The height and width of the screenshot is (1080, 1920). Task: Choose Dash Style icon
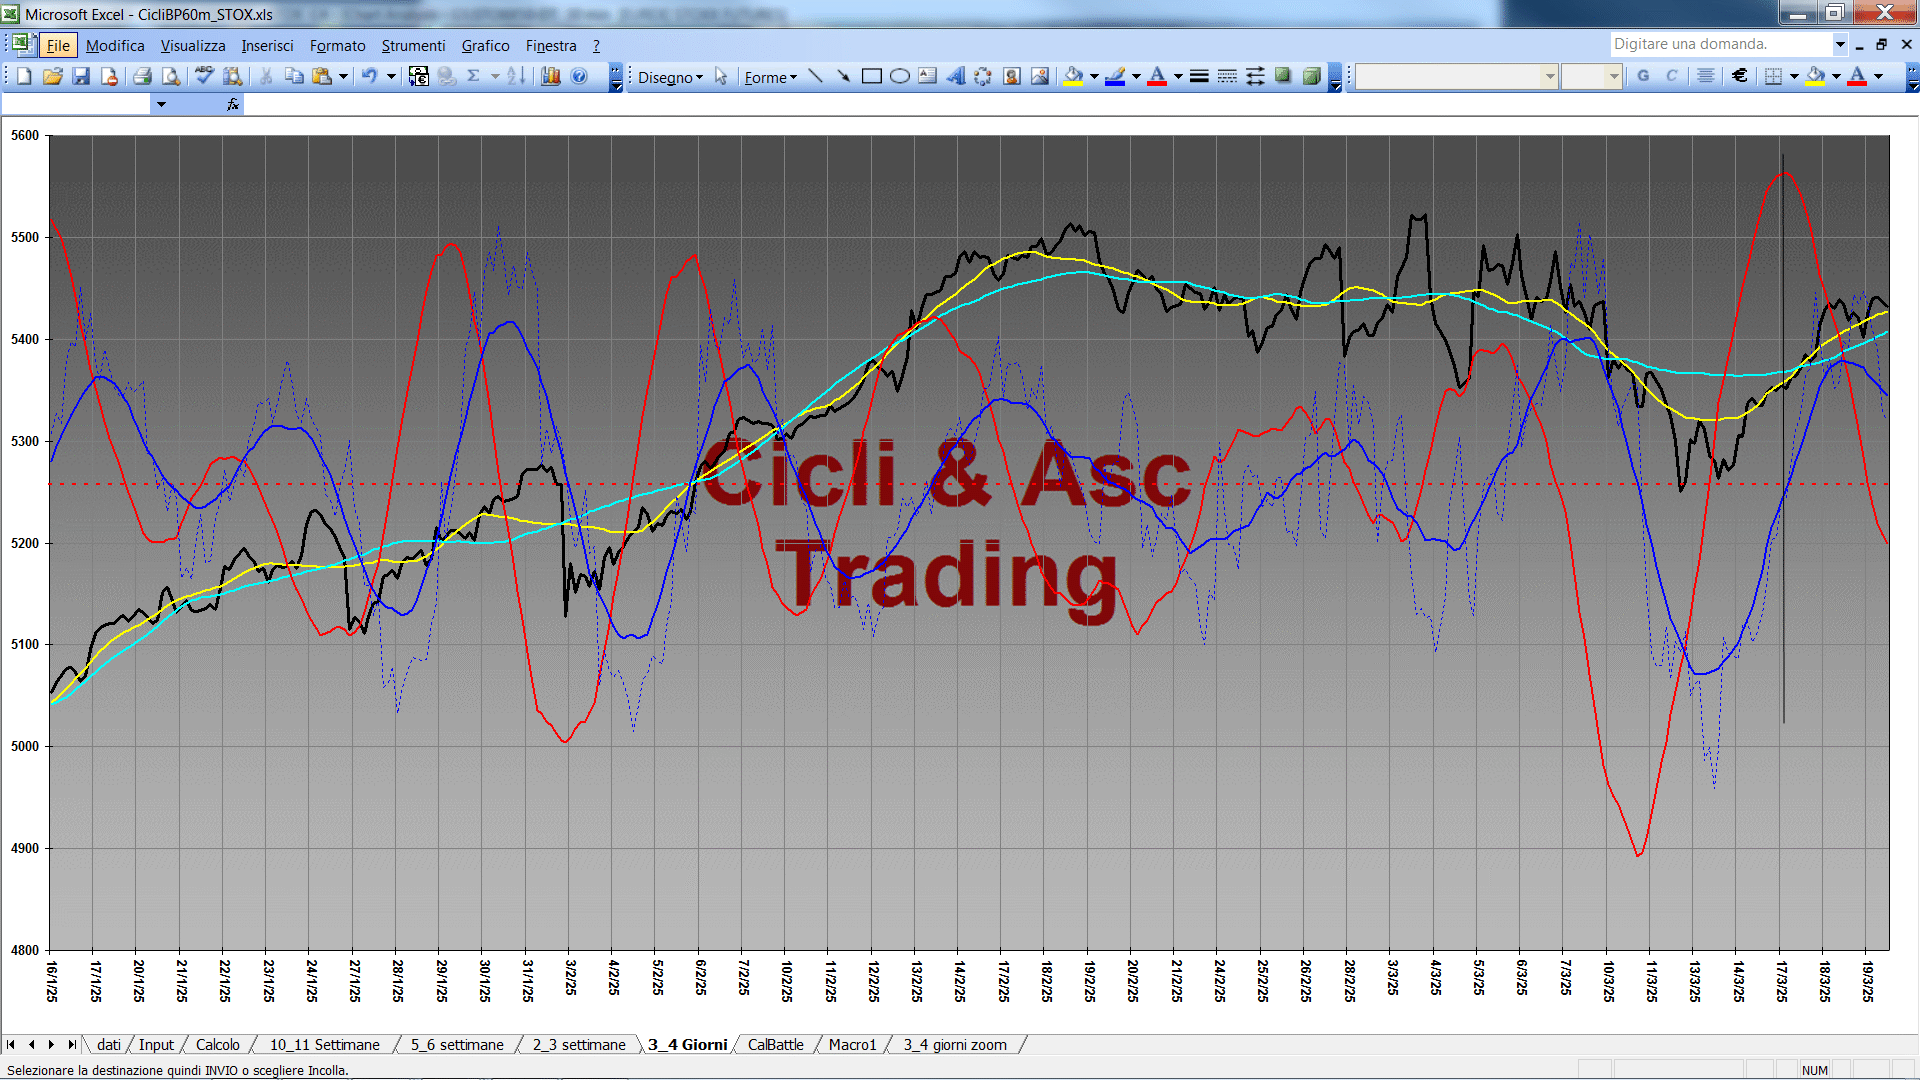point(1227,76)
